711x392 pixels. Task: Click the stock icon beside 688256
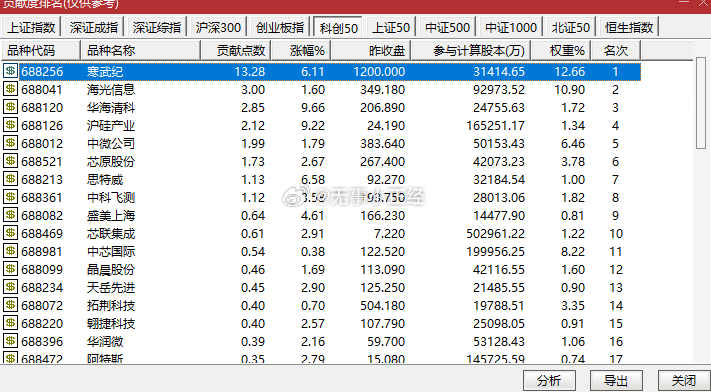pyautogui.click(x=10, y=71)
